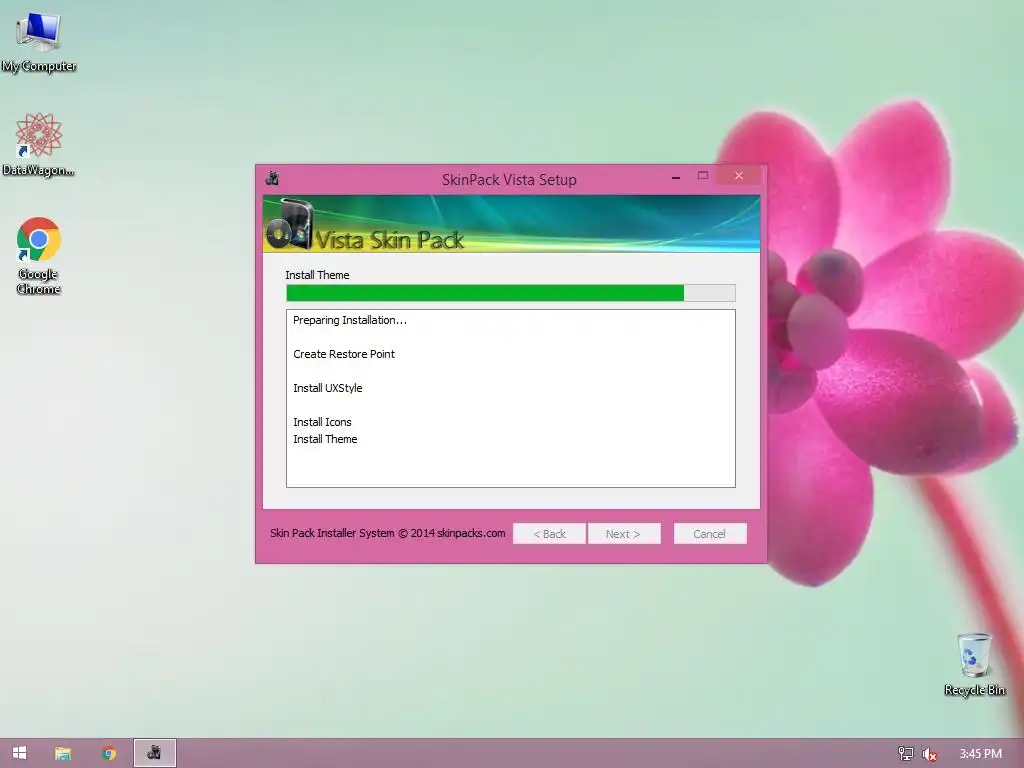
Task: Select 'Install Icons' log line
Action: (x=323, y=422)
